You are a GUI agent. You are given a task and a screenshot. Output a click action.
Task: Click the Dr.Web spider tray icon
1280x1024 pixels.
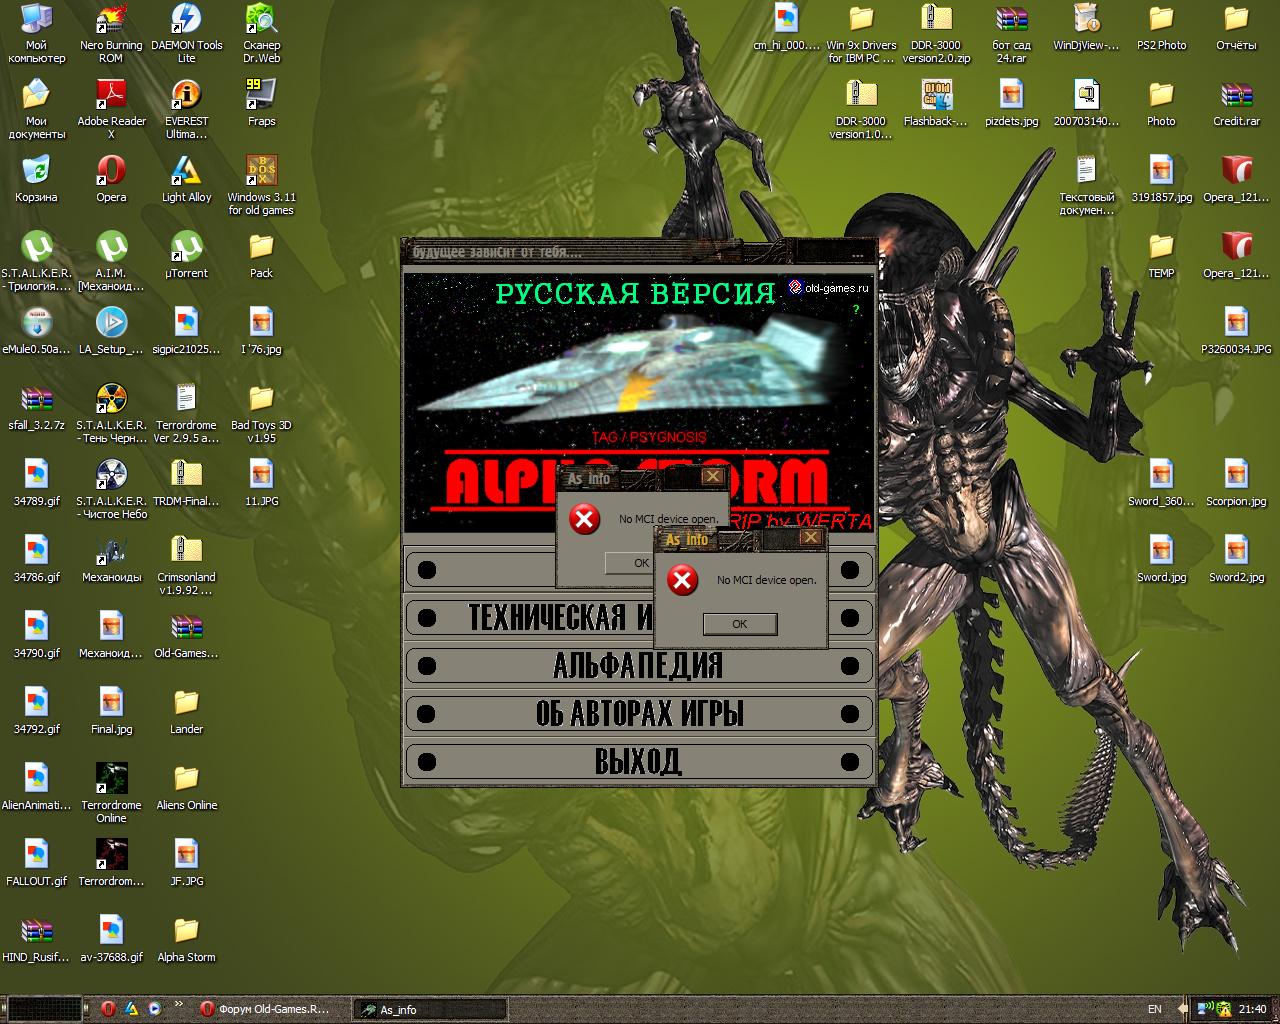pyautogui.click(x=1224, y=1009)
